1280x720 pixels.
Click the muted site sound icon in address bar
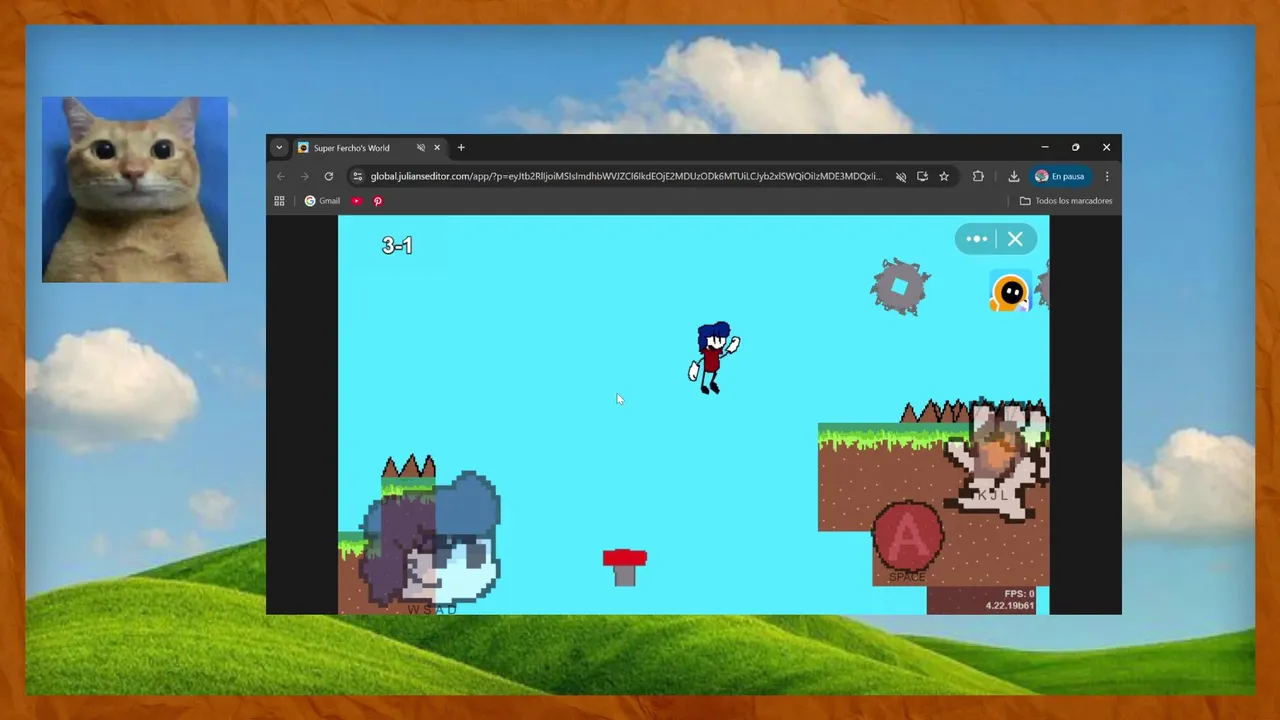tap(901, 176)
